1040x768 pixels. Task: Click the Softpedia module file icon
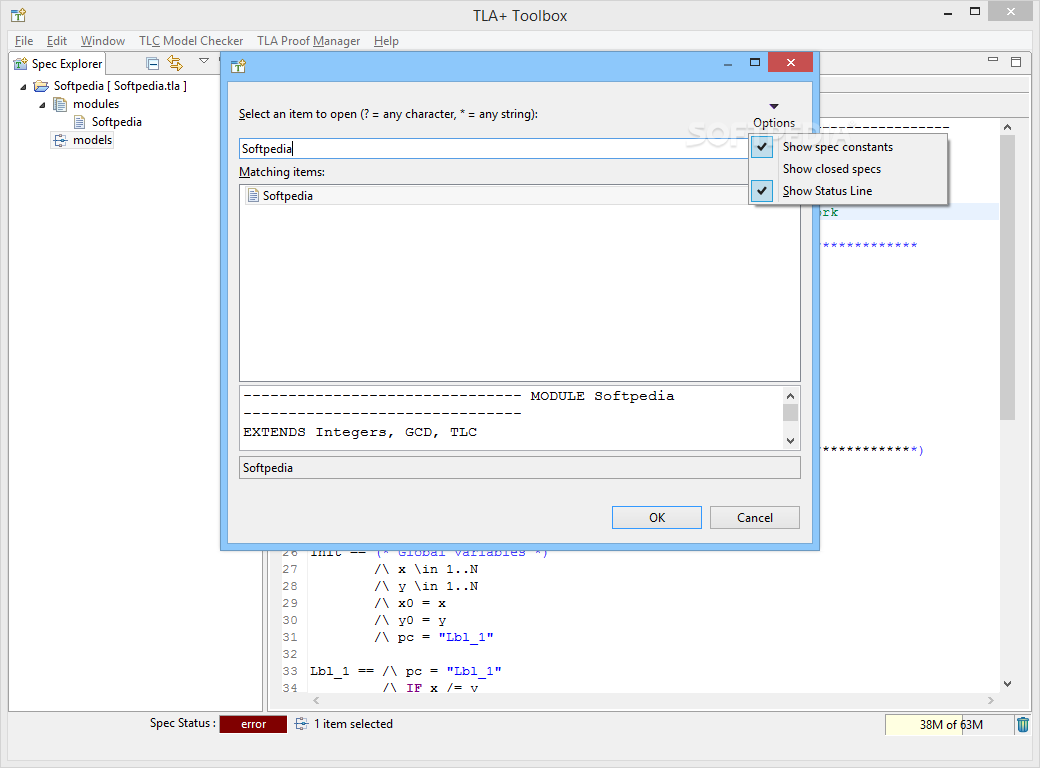(x=80, y=122)
